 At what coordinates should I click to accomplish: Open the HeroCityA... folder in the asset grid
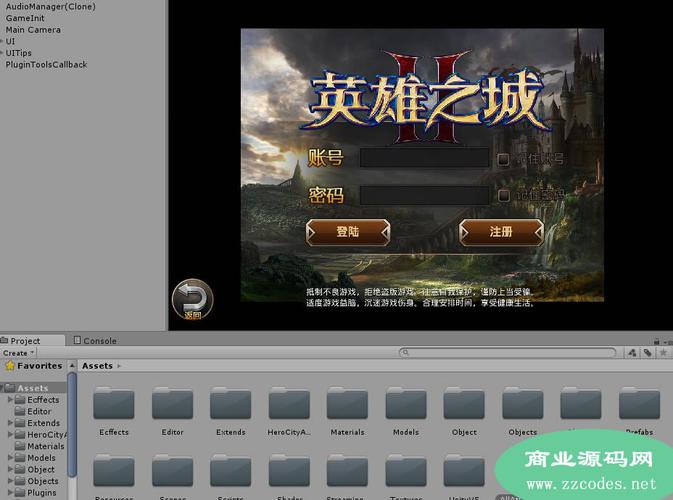click(x=289, y=403)
